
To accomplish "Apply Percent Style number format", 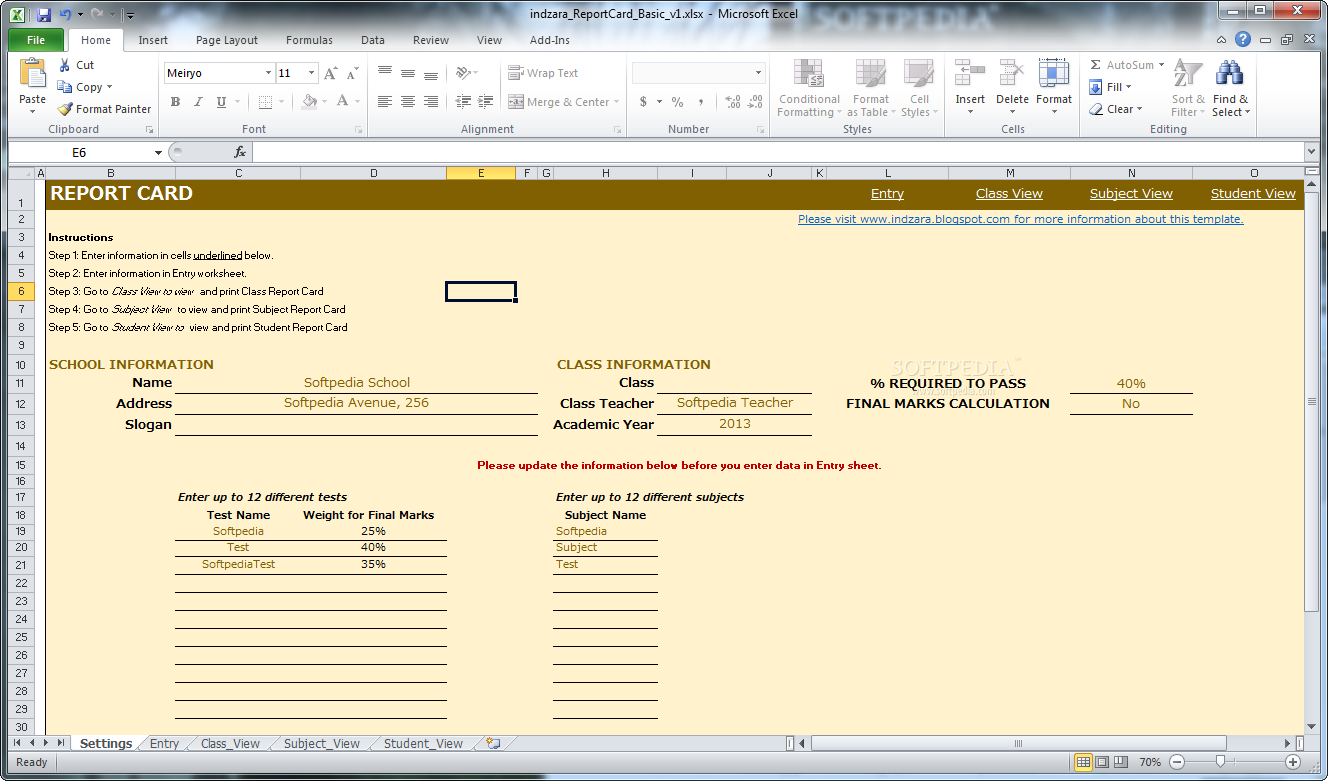I will tap(677, 102).
